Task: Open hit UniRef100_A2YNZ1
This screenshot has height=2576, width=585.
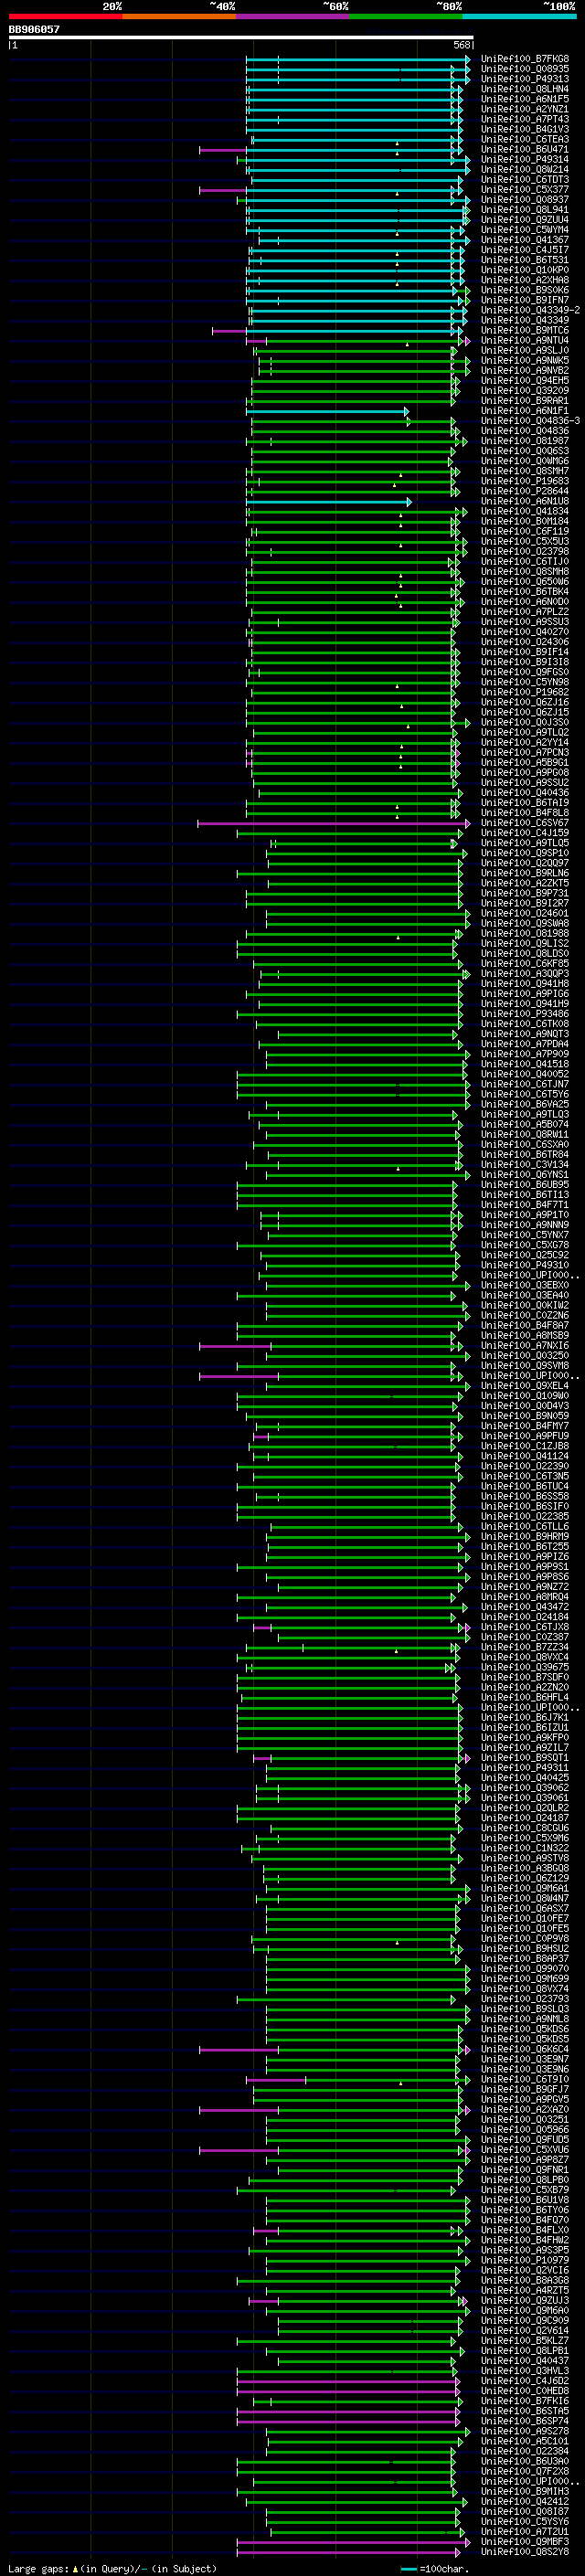Action: click(x=525, y=109)
